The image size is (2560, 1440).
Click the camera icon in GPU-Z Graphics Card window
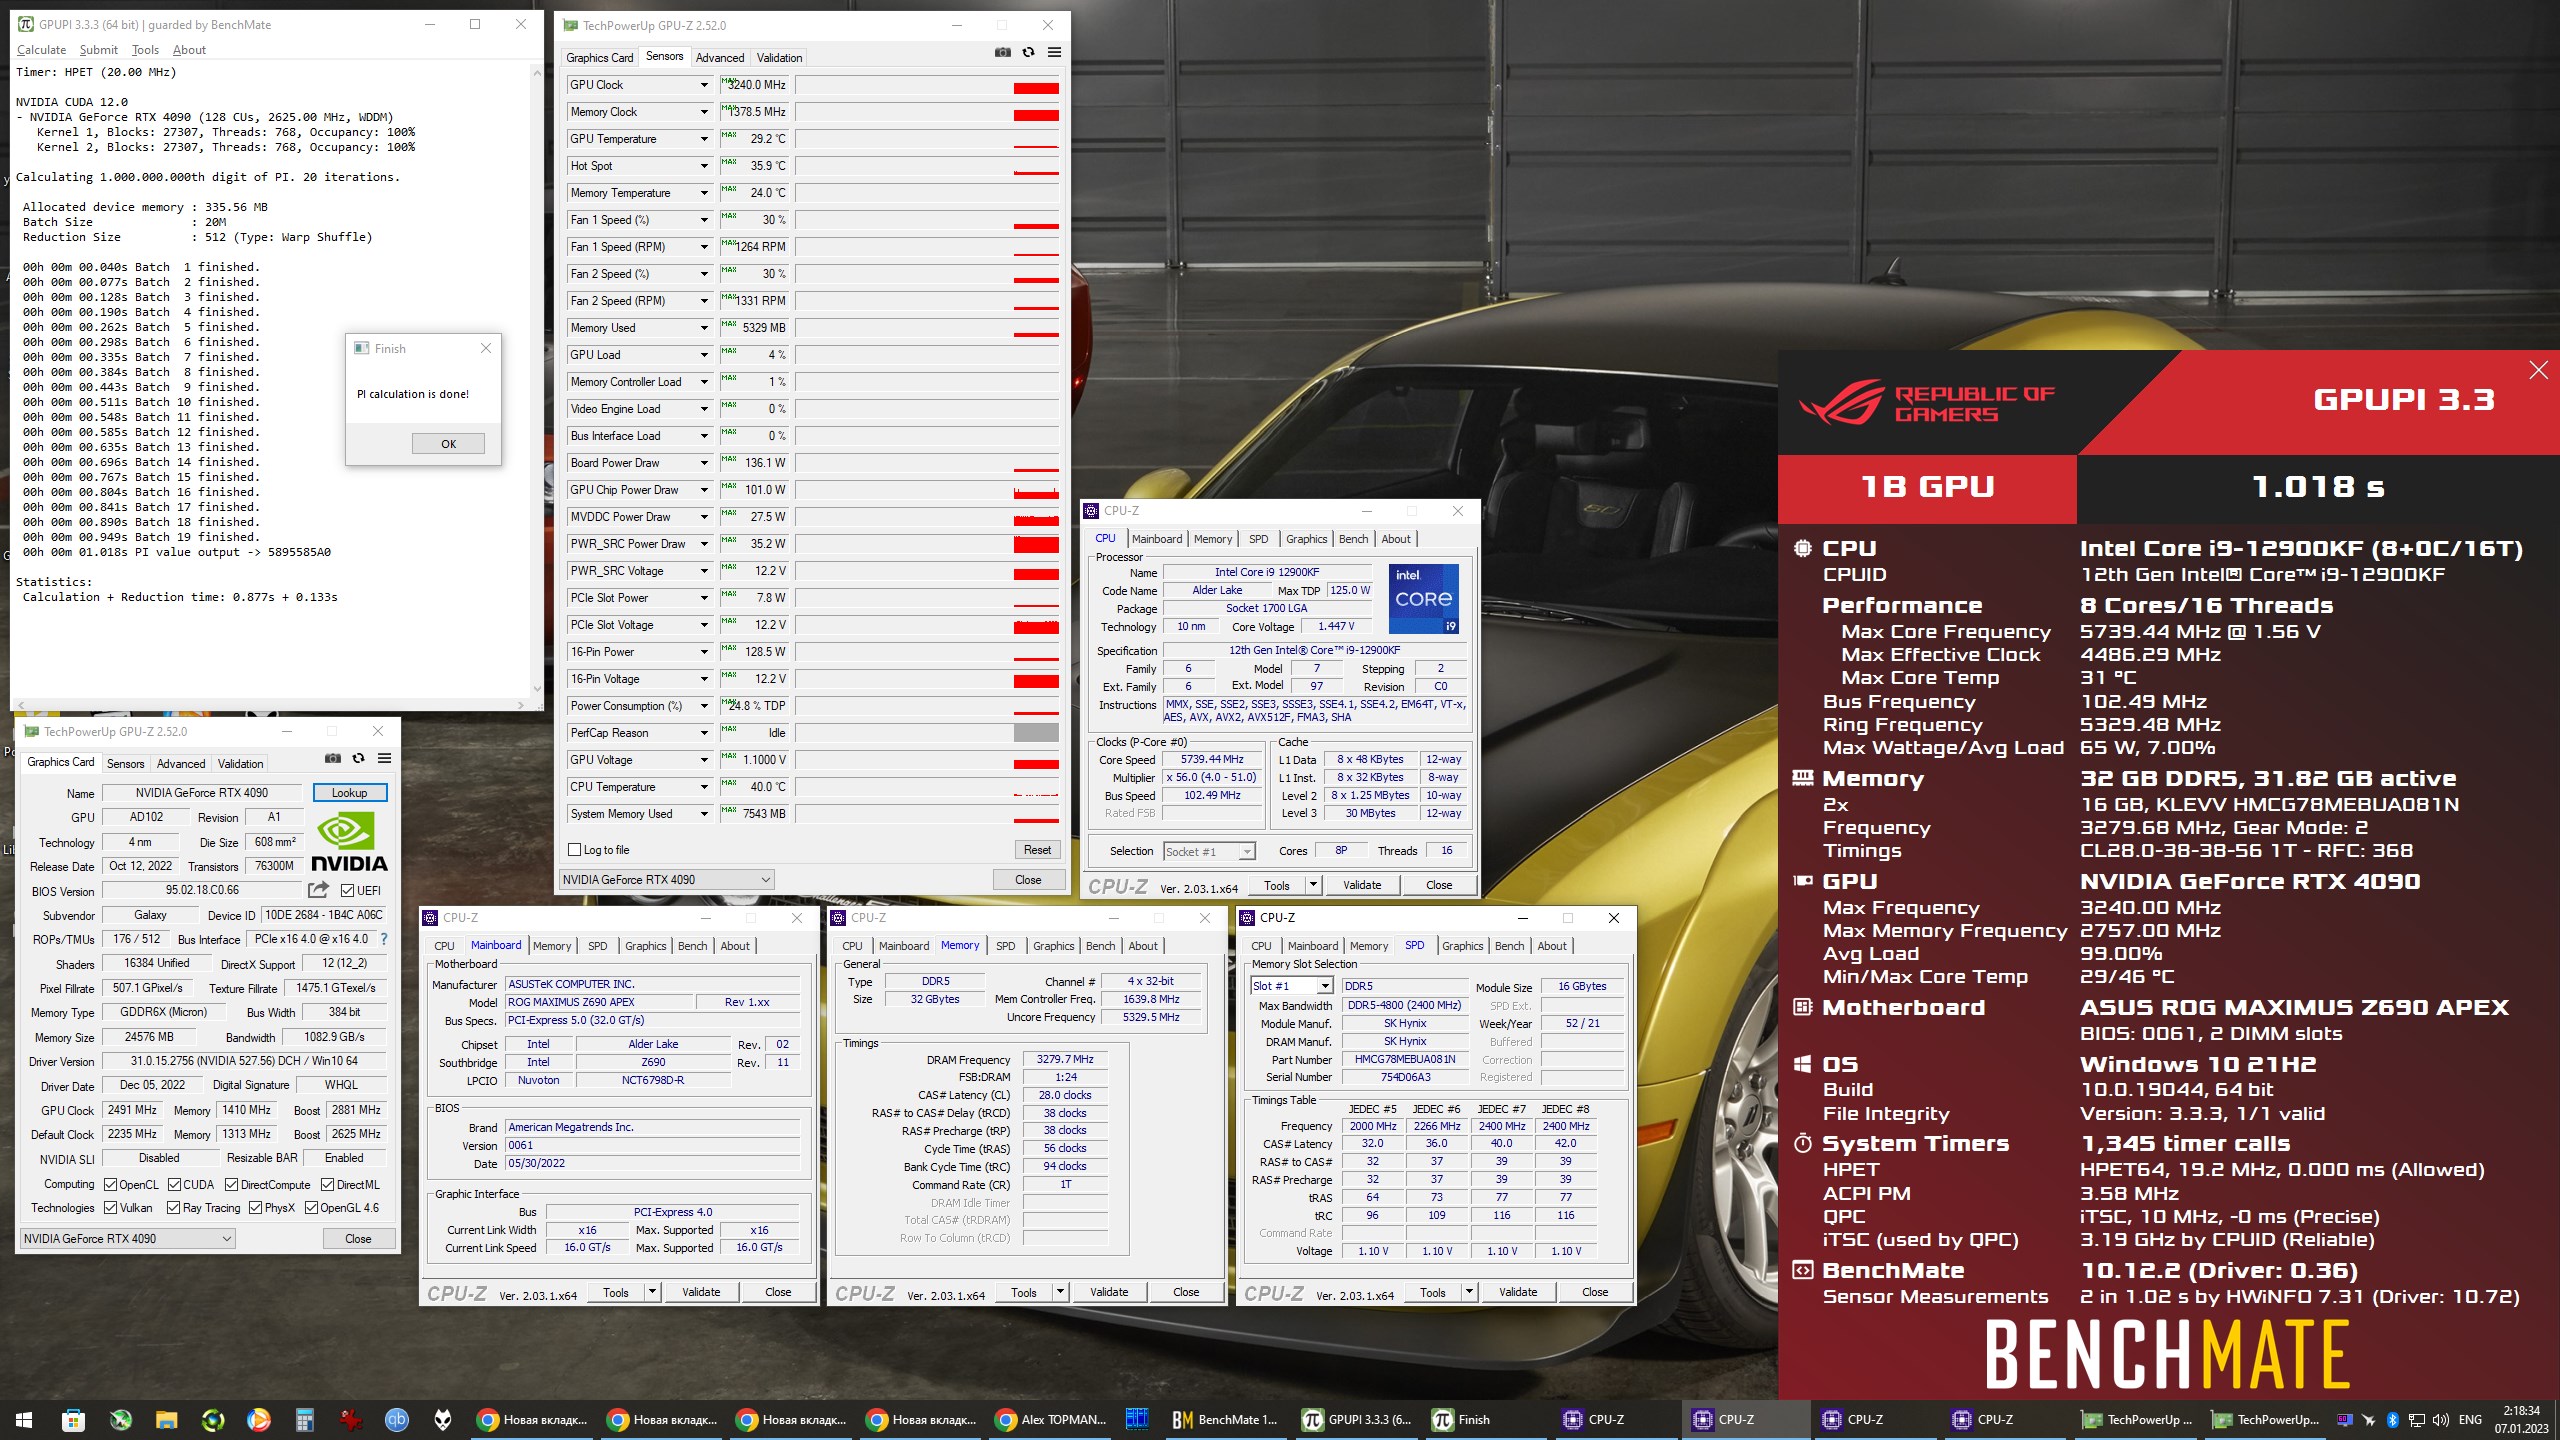[333, 758]
